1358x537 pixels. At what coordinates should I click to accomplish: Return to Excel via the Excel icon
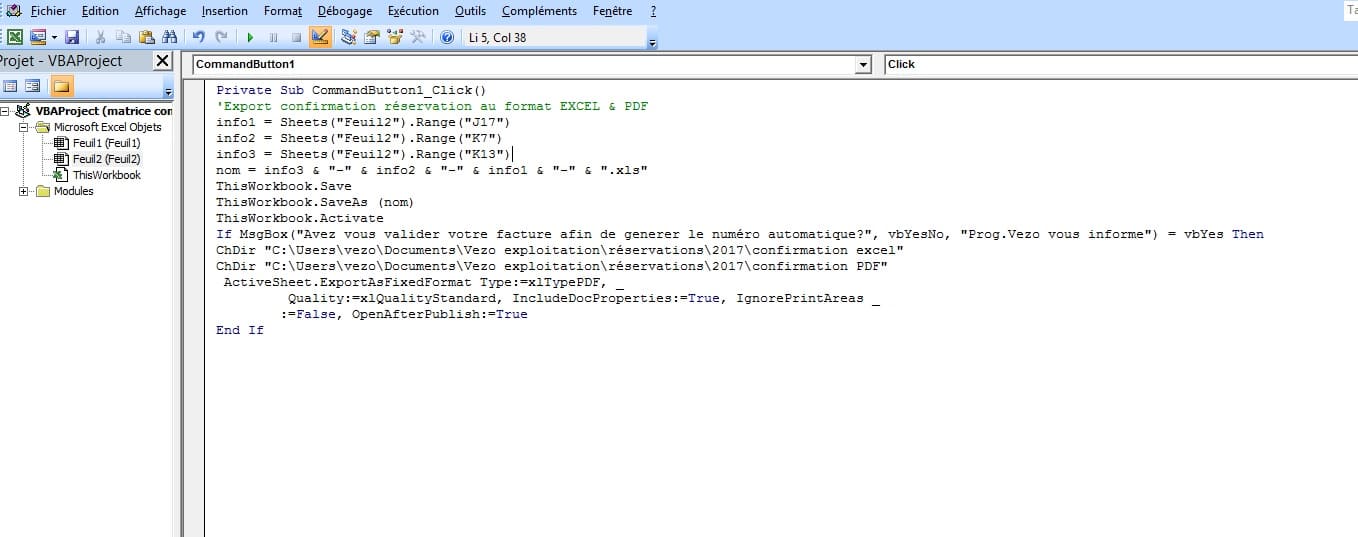(x=15, y=37)
